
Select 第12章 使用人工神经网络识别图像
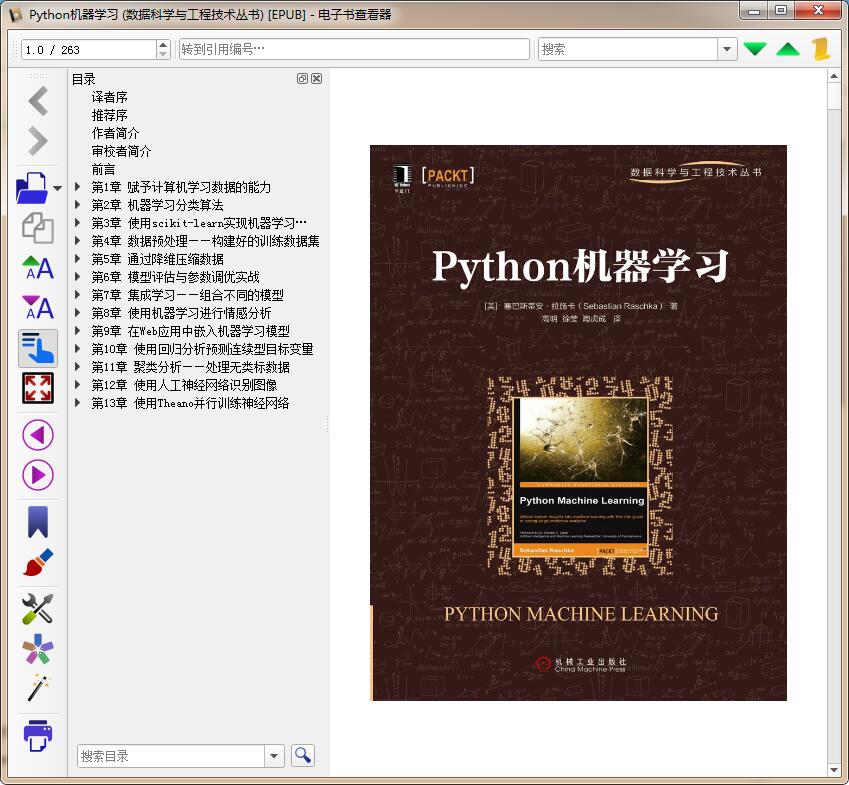point(184,385)
